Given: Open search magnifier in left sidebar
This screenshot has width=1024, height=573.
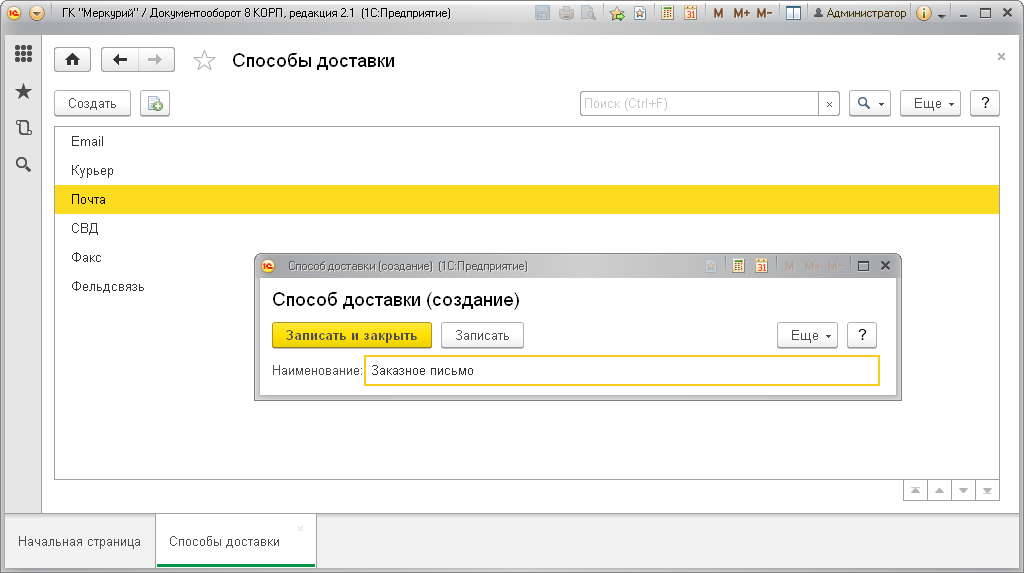Looking at the screenshot, I should 24,165.
